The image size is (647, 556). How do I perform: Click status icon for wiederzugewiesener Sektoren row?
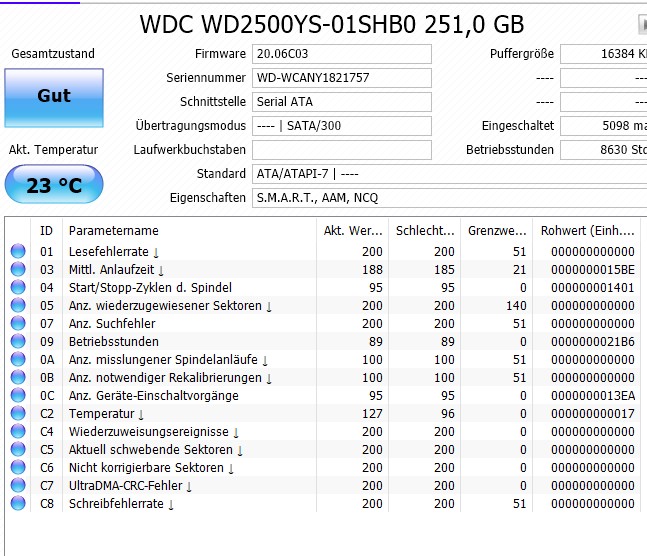coord(18,305)
